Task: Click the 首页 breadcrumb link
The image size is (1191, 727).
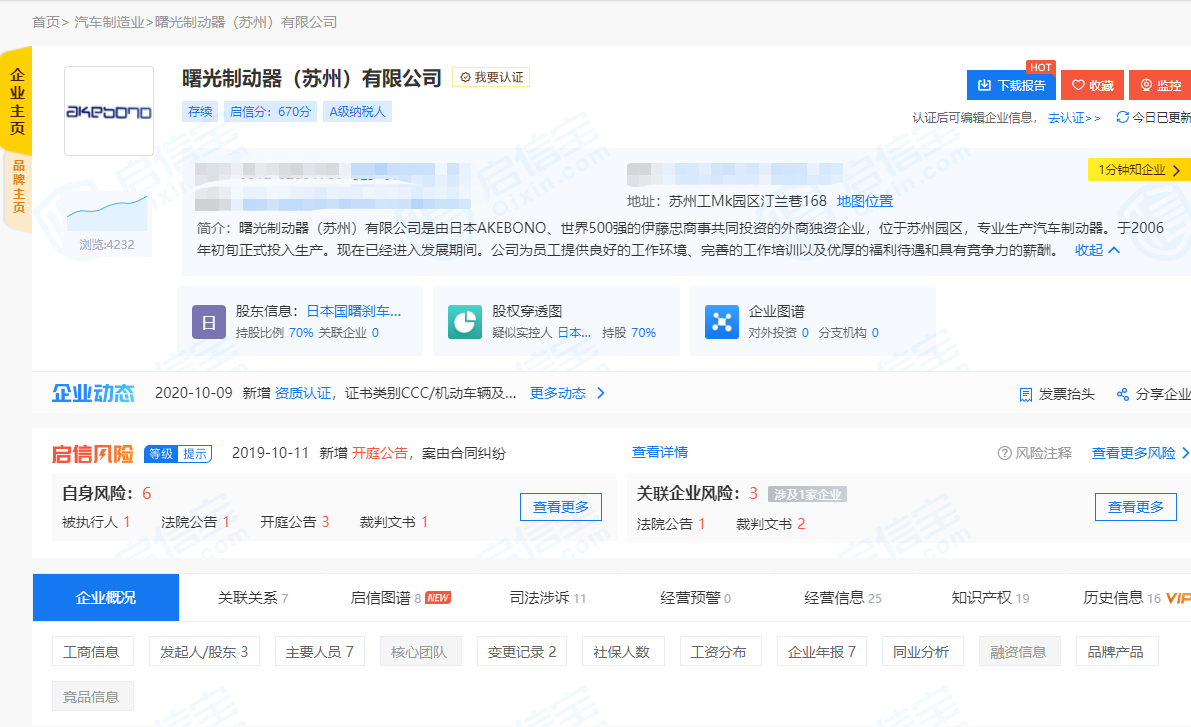Action: (x=46, y=22)
